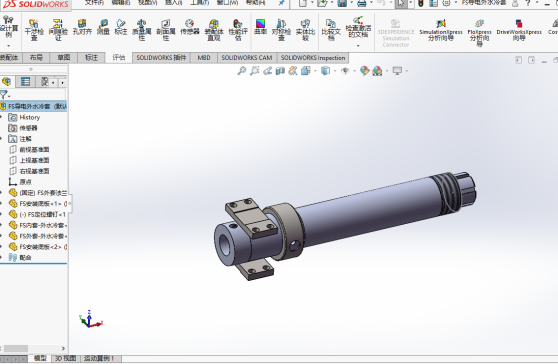Click the tree panel horizontal scrollbar
This screenshot has height=364, width=558.
33,348
